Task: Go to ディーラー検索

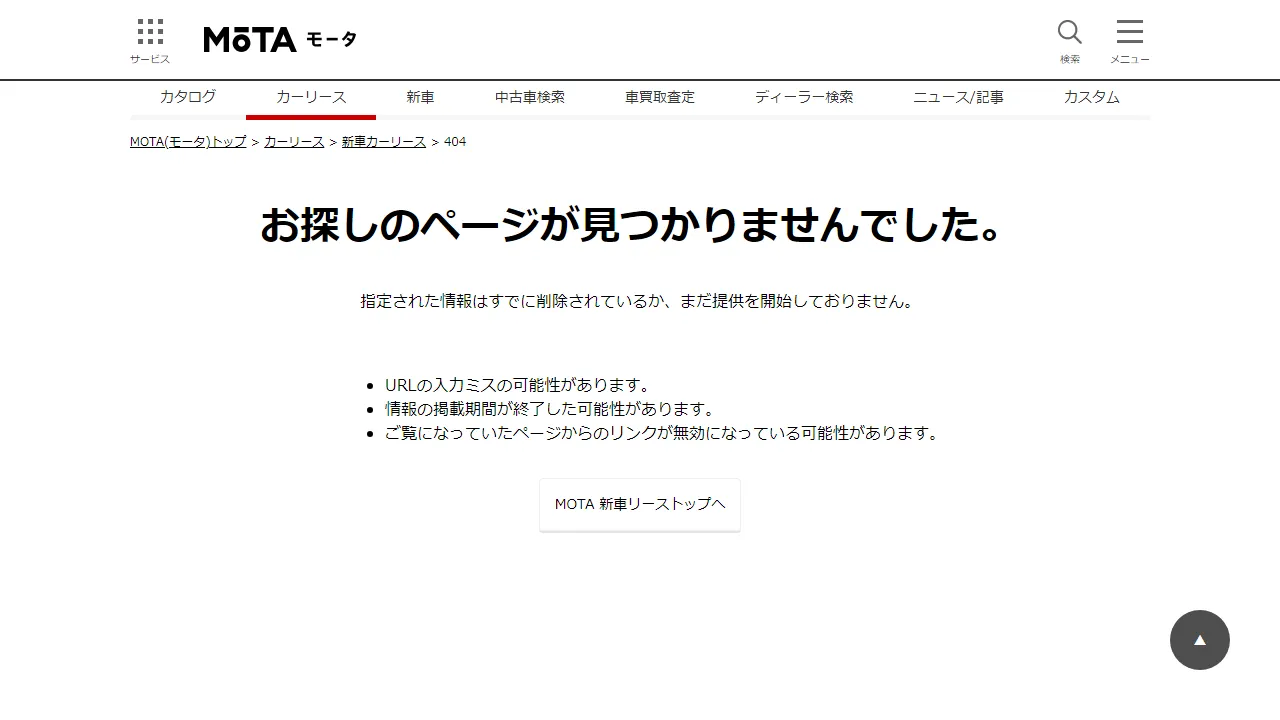Action: (x=805, y=97)
